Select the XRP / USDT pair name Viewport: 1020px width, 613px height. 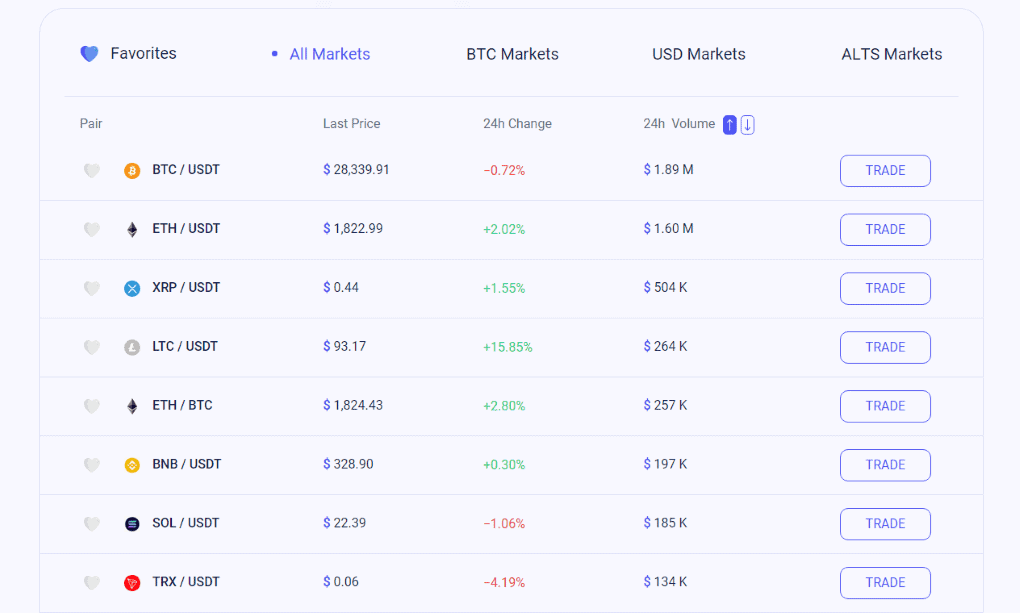[x=186, y=288]
